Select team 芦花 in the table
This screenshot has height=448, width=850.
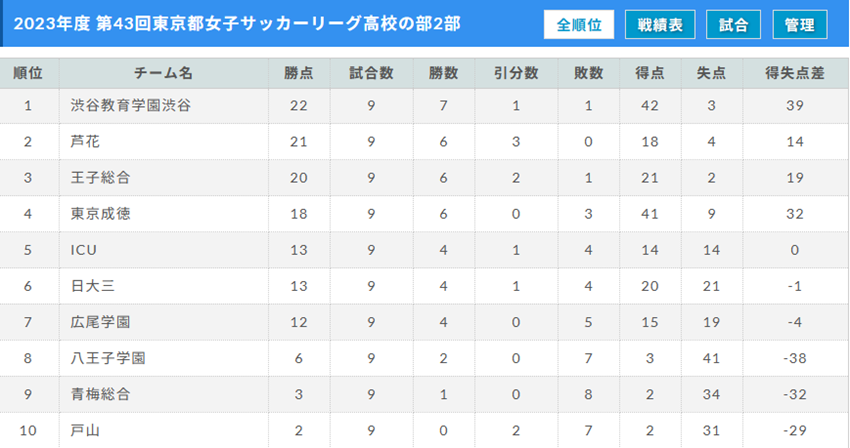pos(85,142)
